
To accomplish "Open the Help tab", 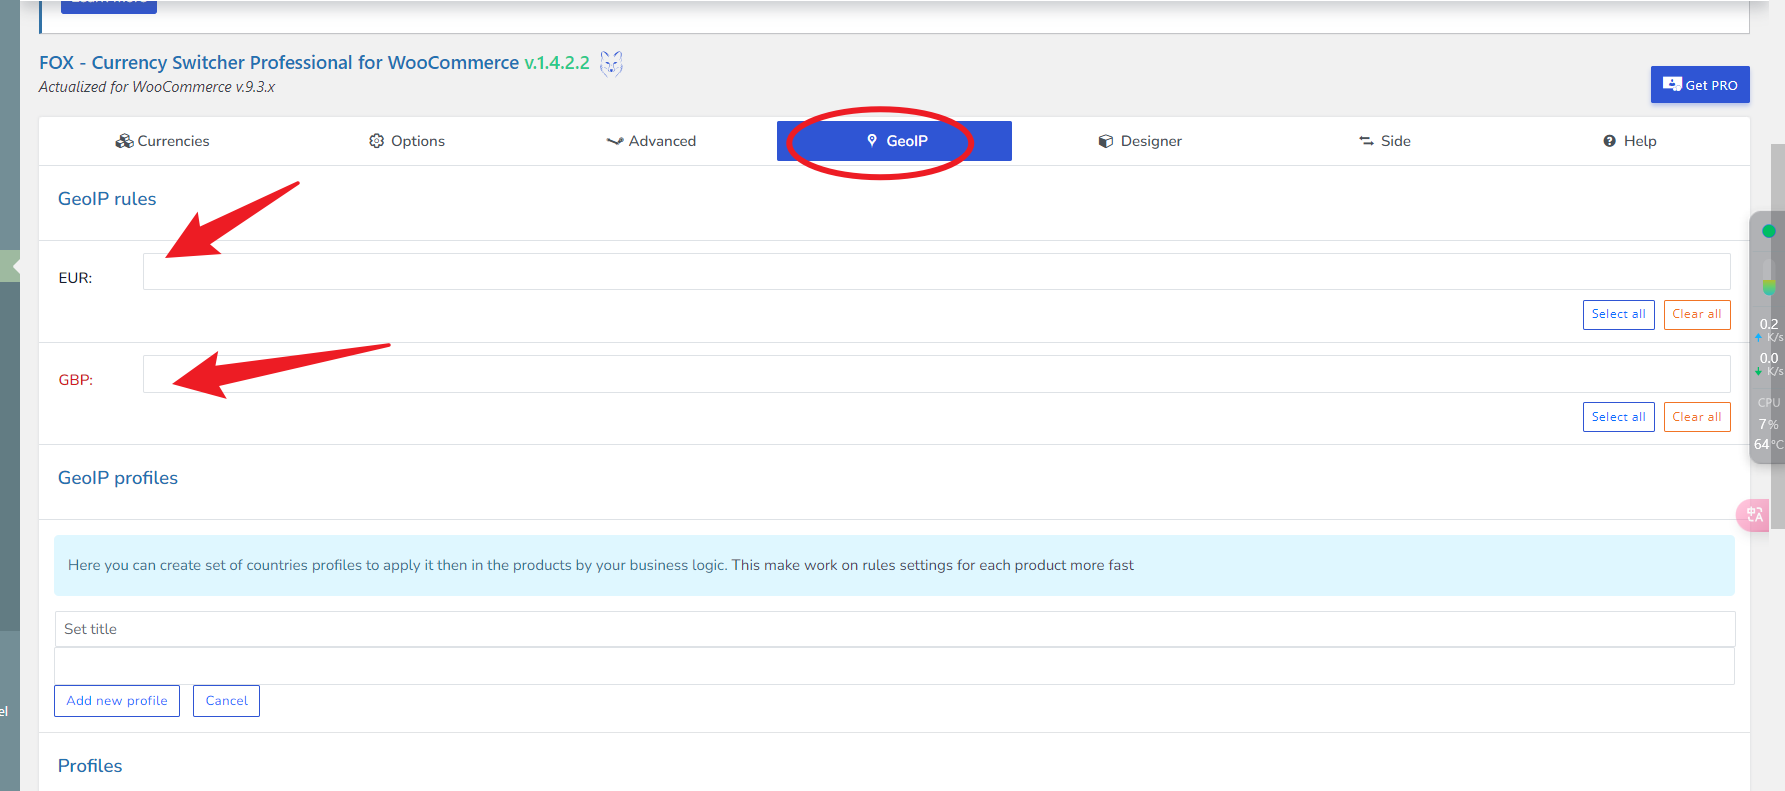I will [1628, 141].
